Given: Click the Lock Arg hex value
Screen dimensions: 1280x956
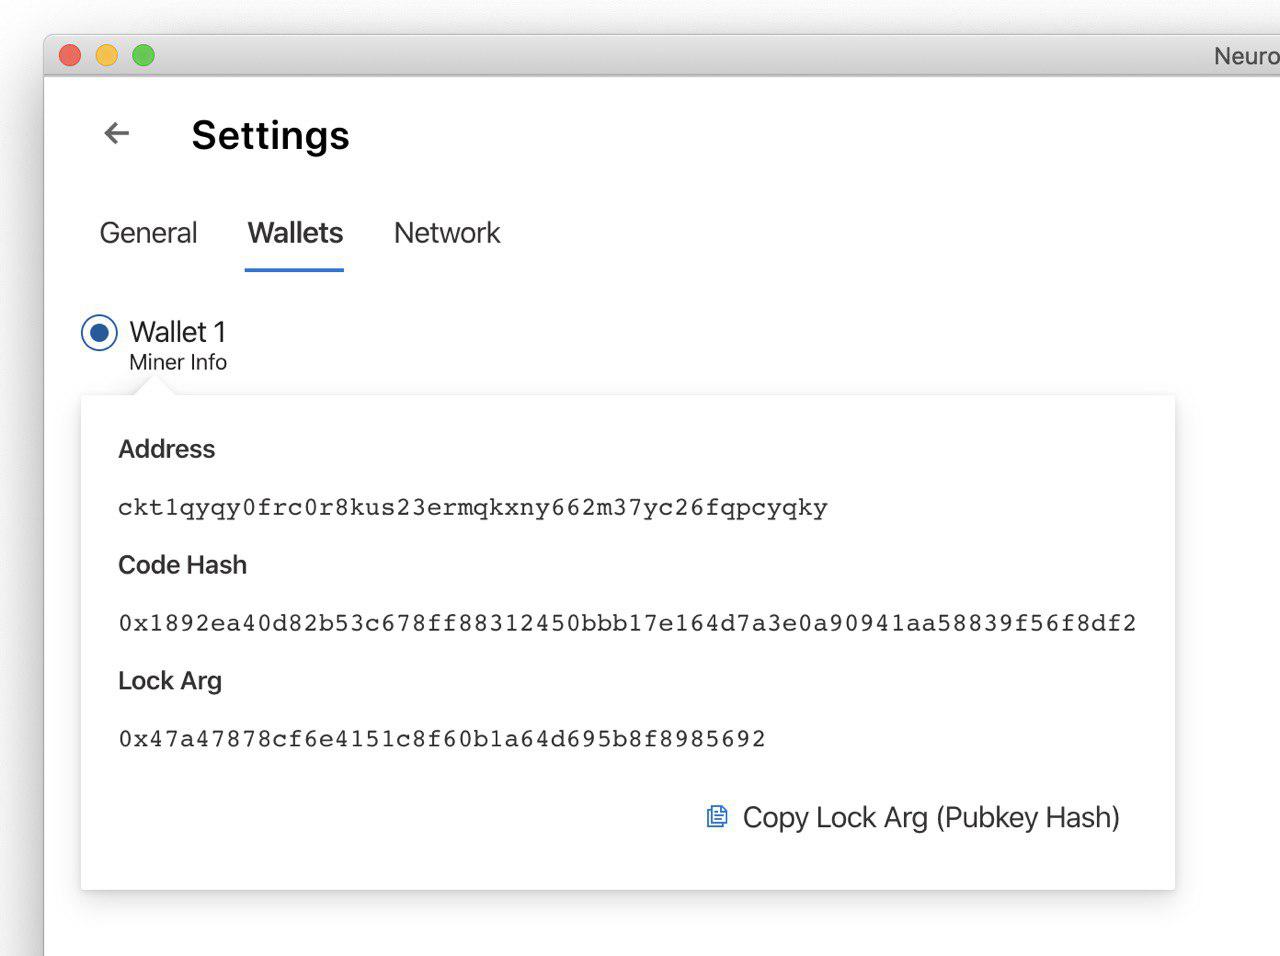Looking at the screenshot, I should pos(442,739).
